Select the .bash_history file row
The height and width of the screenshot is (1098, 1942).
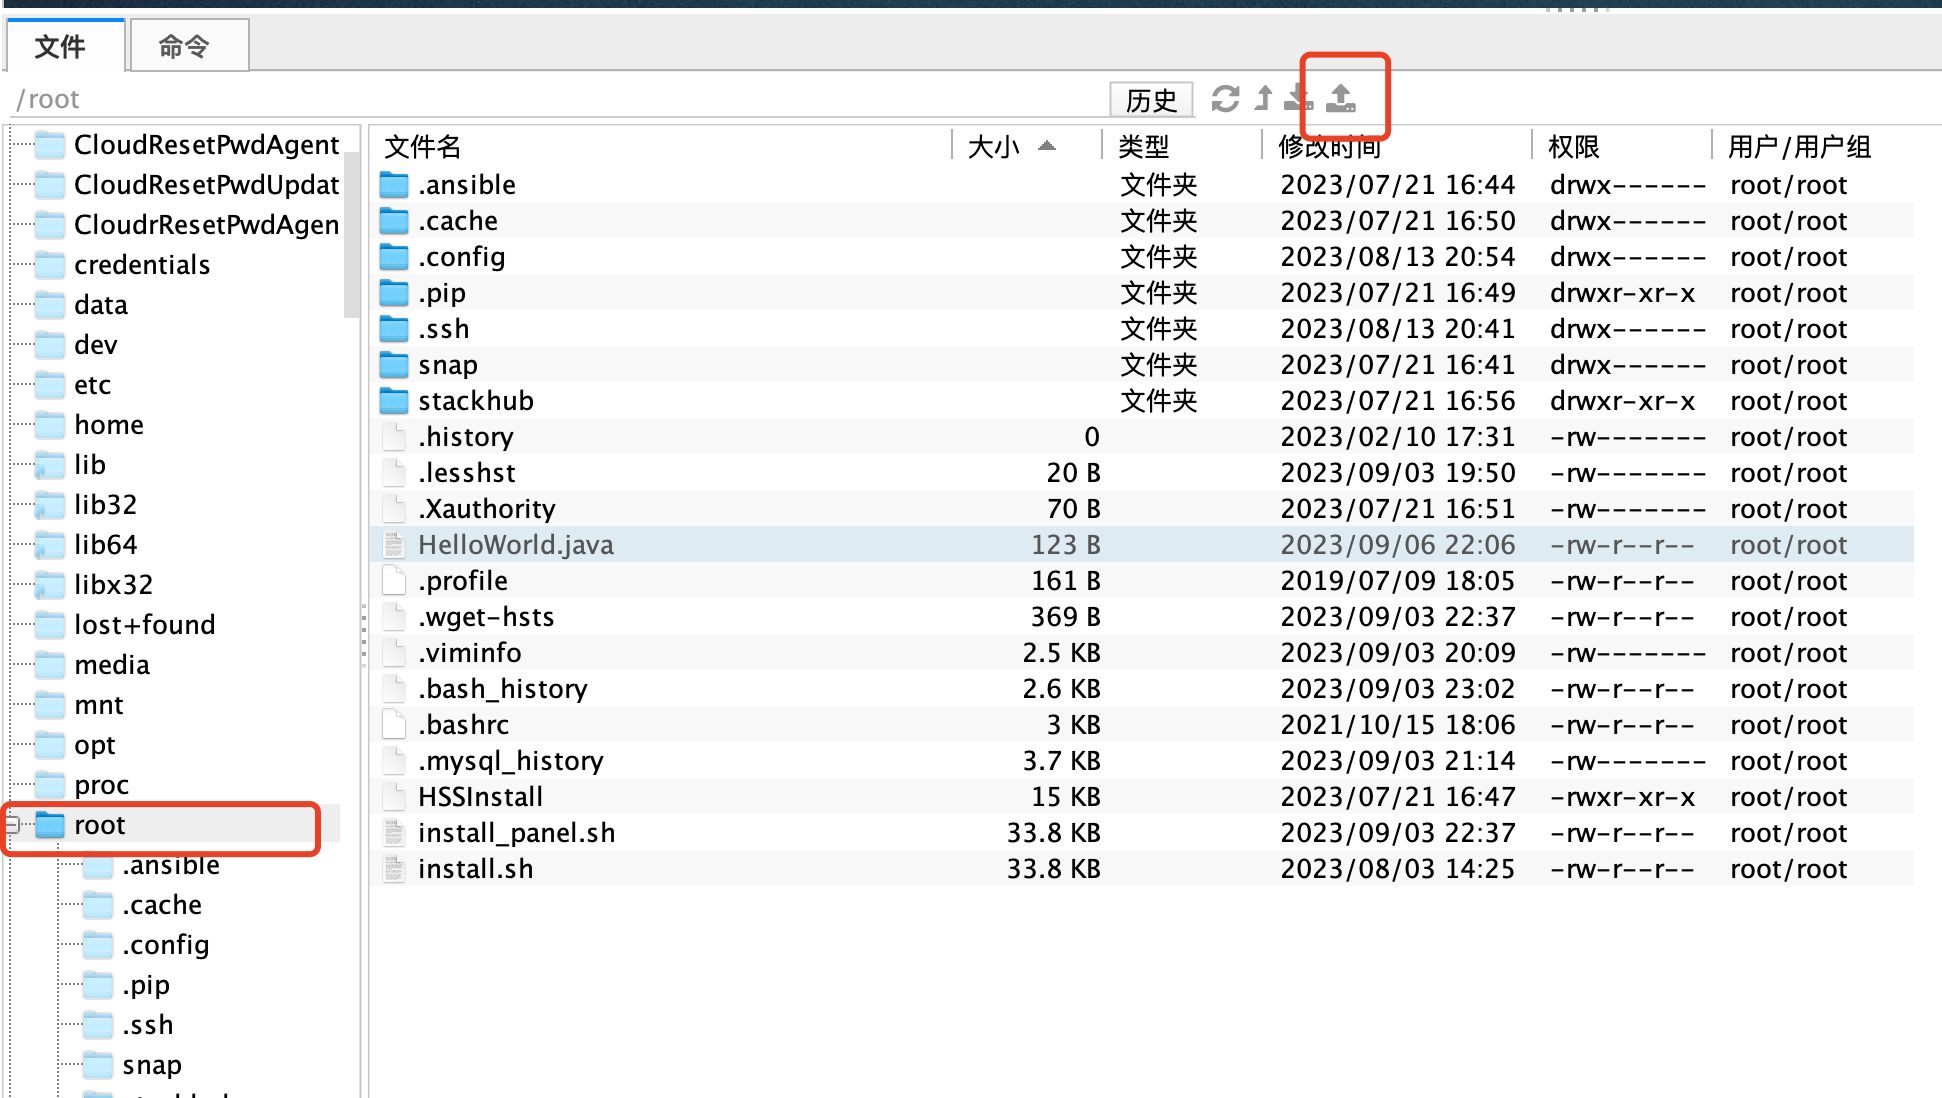point(502,689)
